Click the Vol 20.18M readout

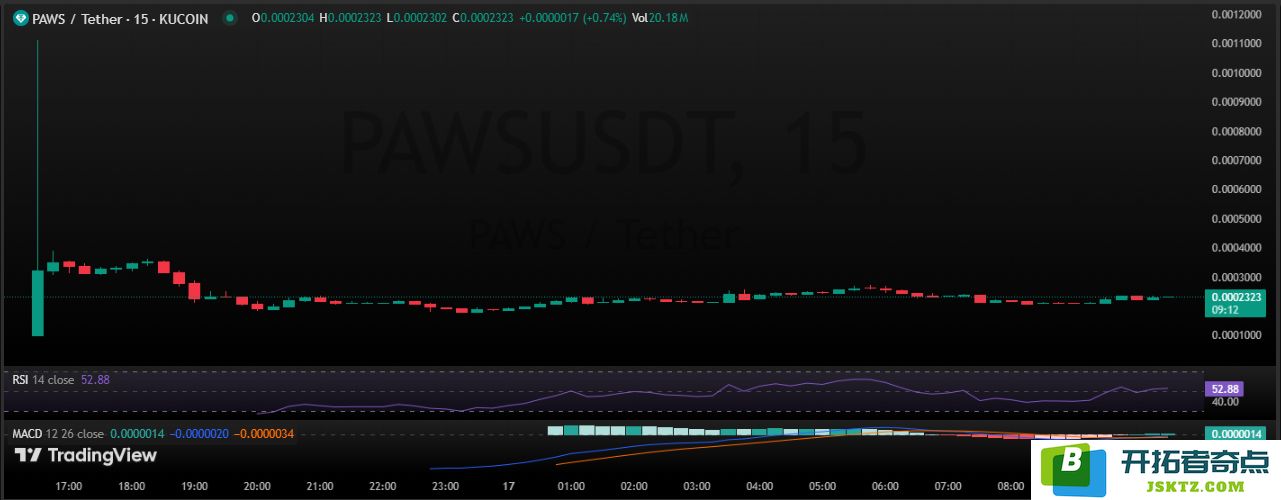(659, 18)
